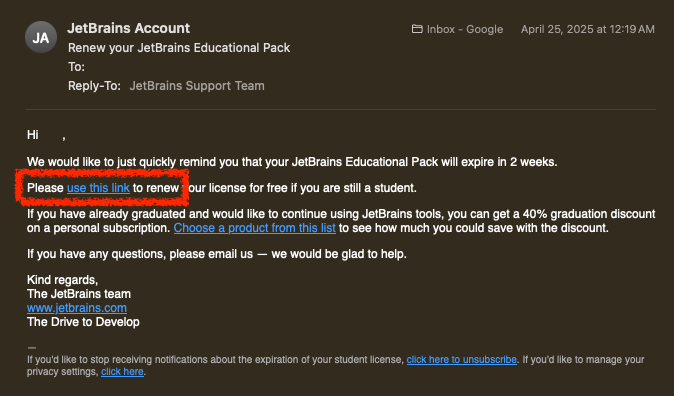Open the 'use this link' renewal link
The image size is (674, 396).
click(98, 188)
